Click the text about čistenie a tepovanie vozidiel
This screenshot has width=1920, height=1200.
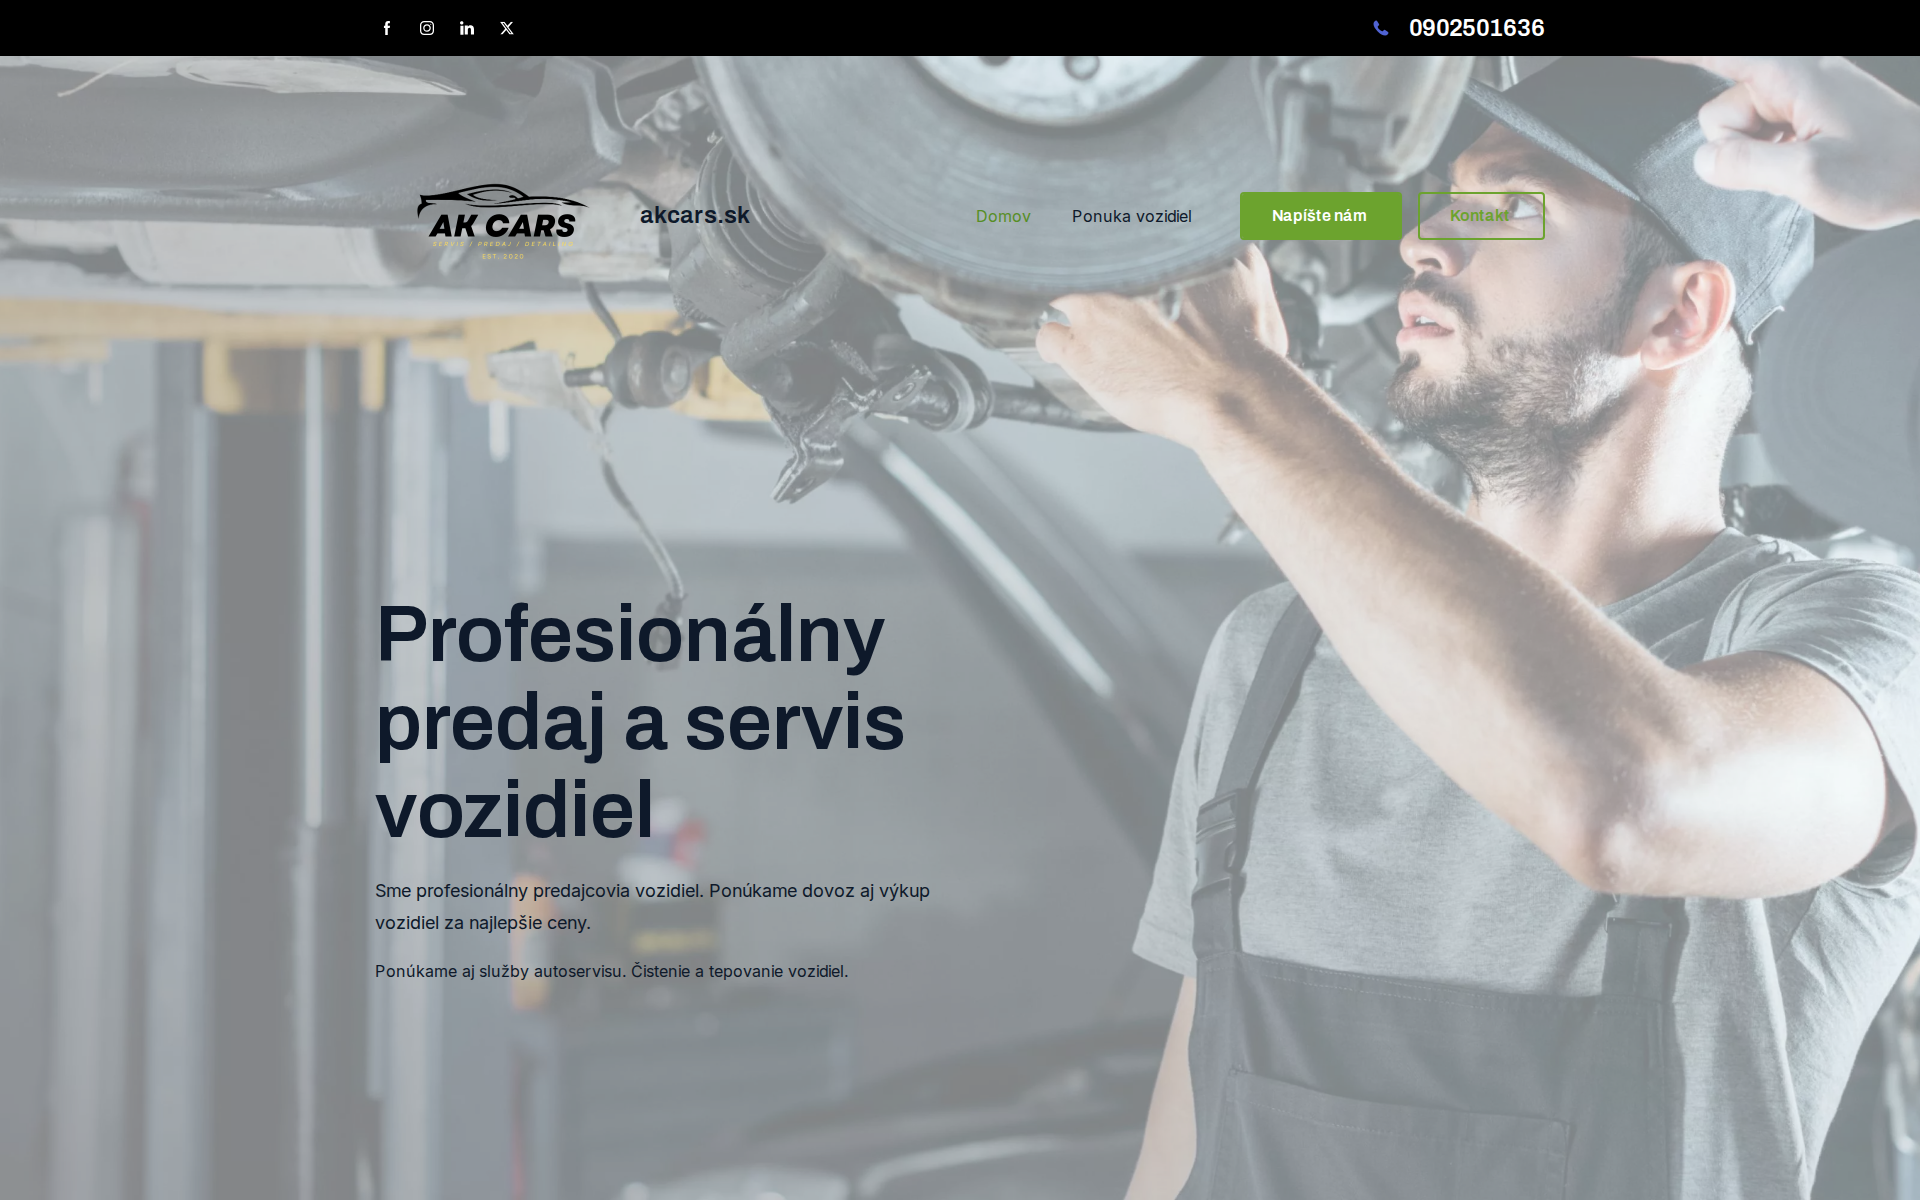pos(610,970)
